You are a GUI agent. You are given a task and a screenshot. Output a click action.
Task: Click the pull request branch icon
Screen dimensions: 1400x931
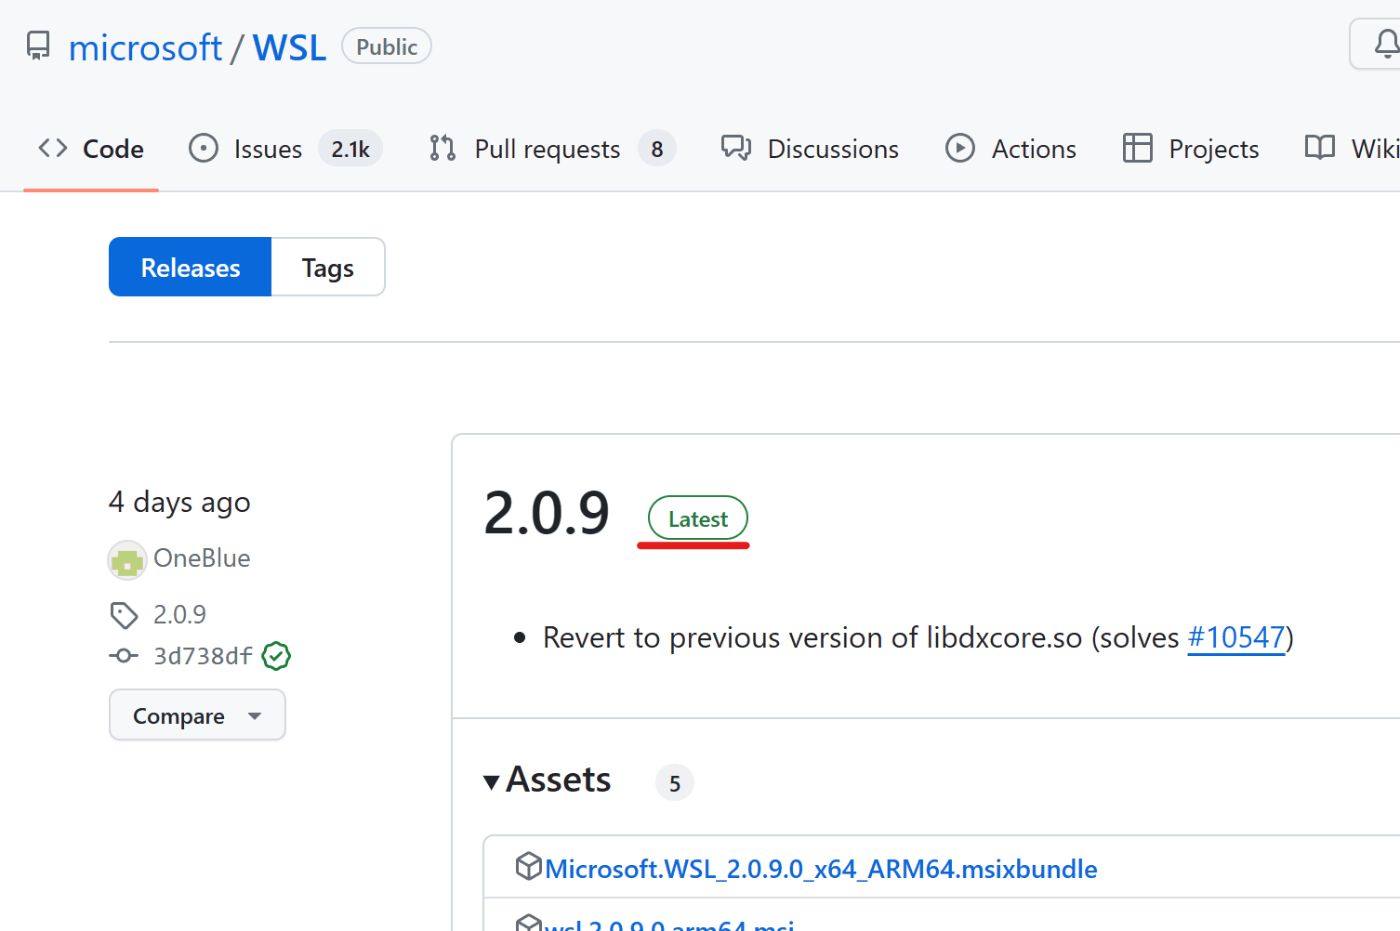click(442, 148)
